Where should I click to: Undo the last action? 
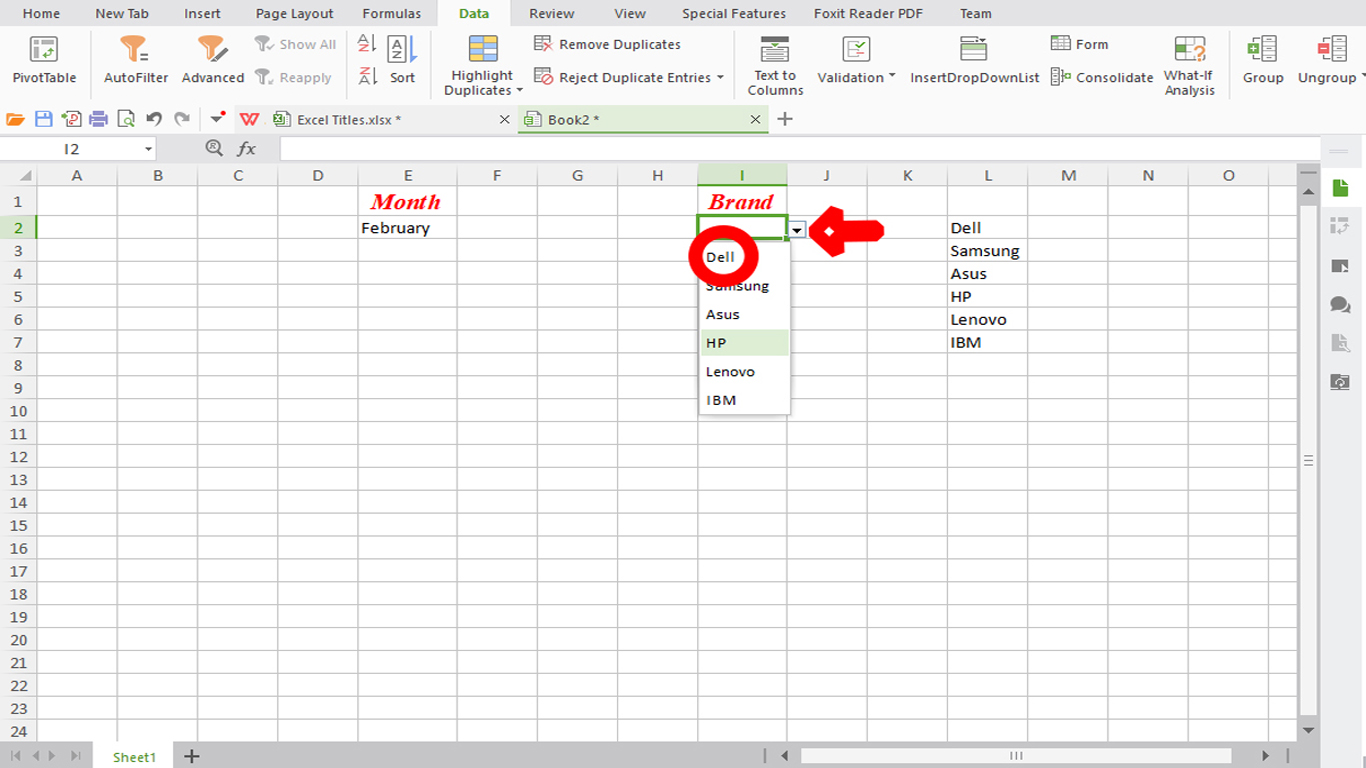(x=152, y=118)
